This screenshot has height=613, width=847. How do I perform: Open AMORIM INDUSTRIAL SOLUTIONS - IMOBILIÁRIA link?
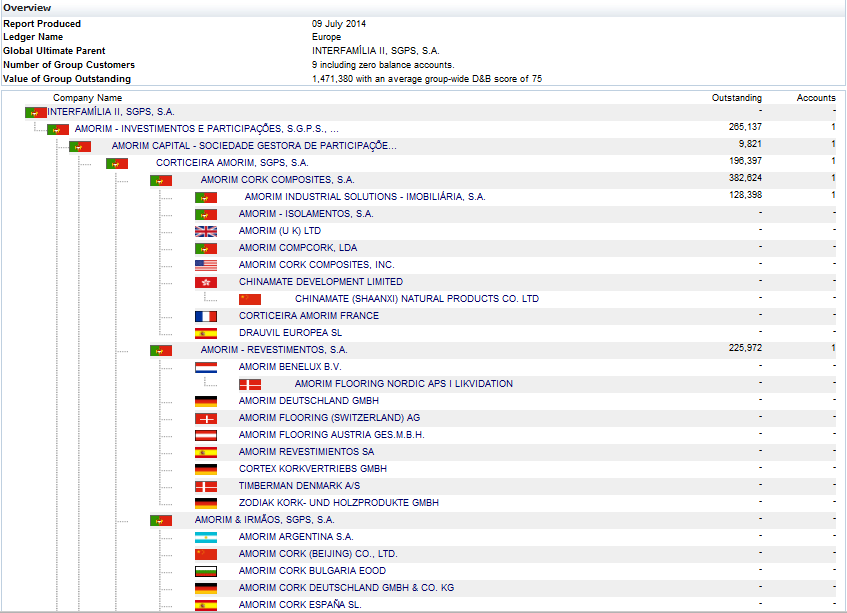pos(365,197)
